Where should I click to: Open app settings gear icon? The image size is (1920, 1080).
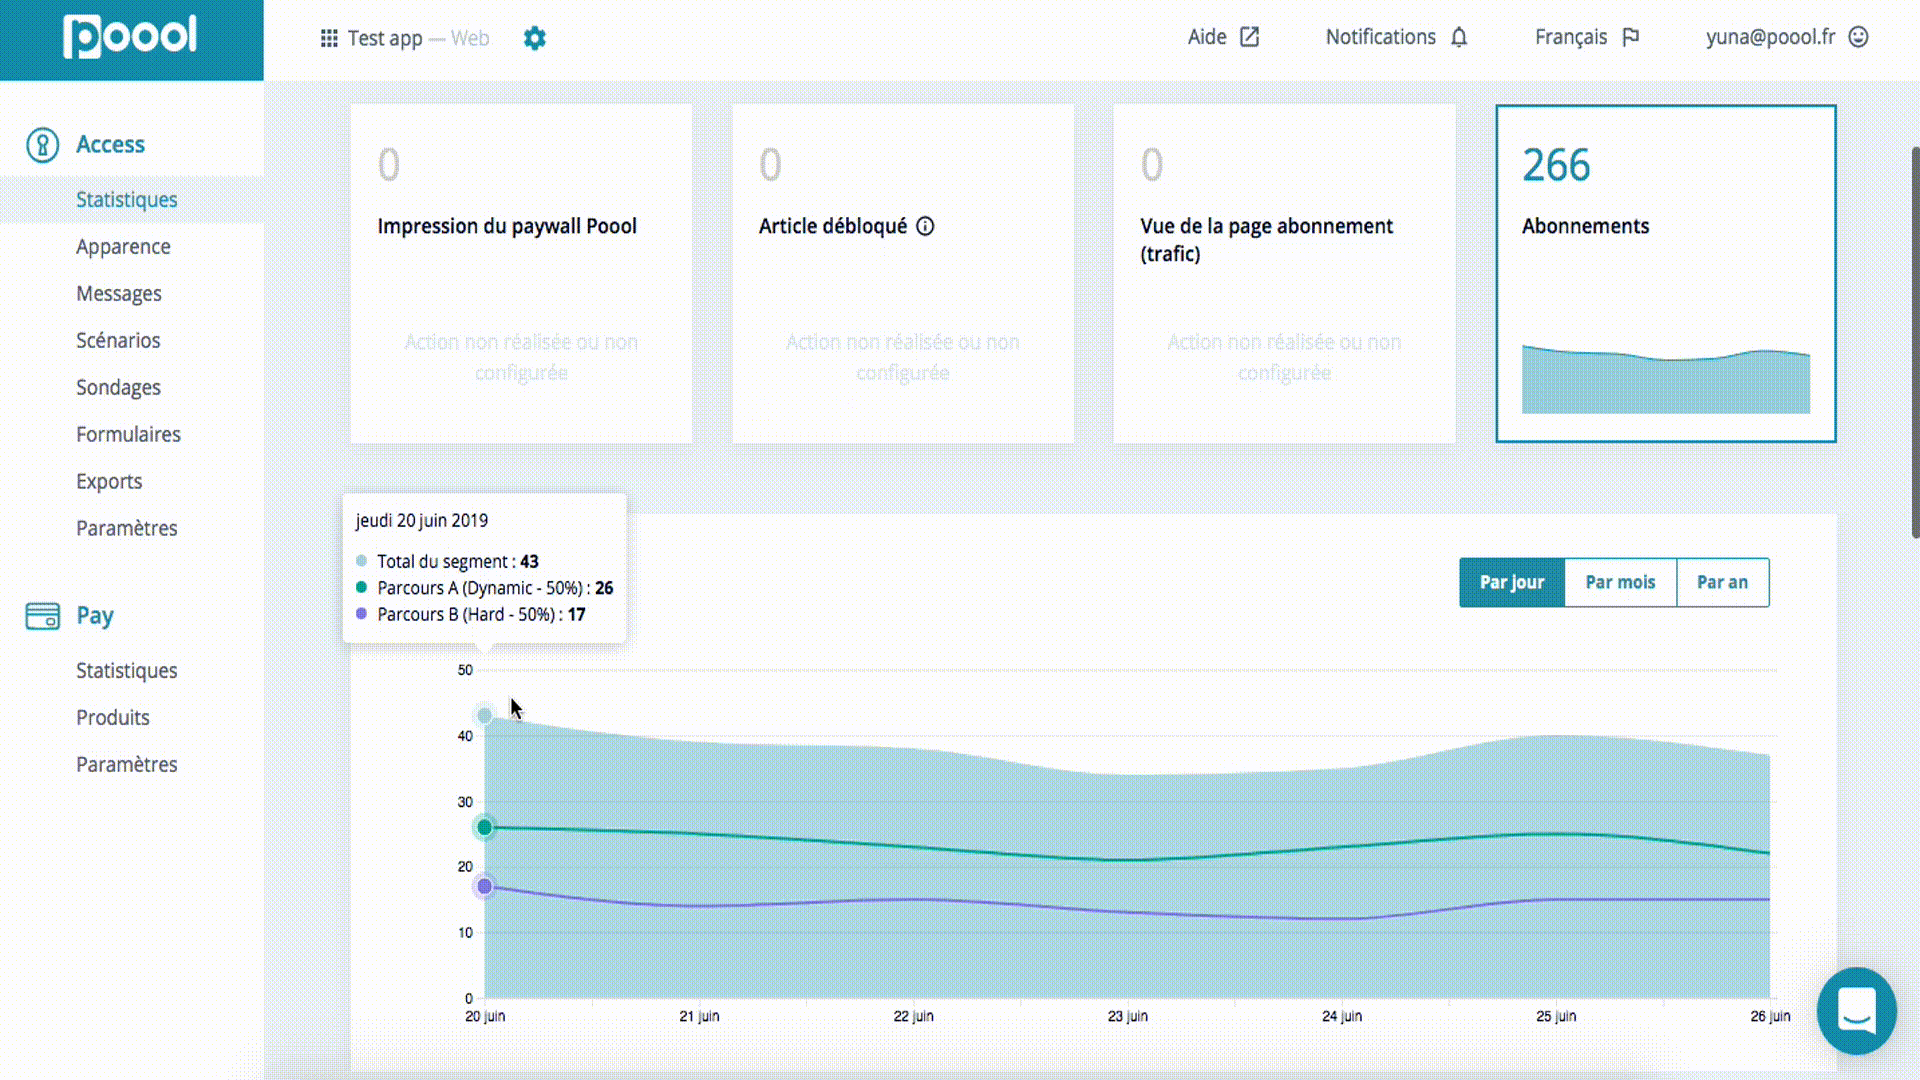[x=535, y=38]
